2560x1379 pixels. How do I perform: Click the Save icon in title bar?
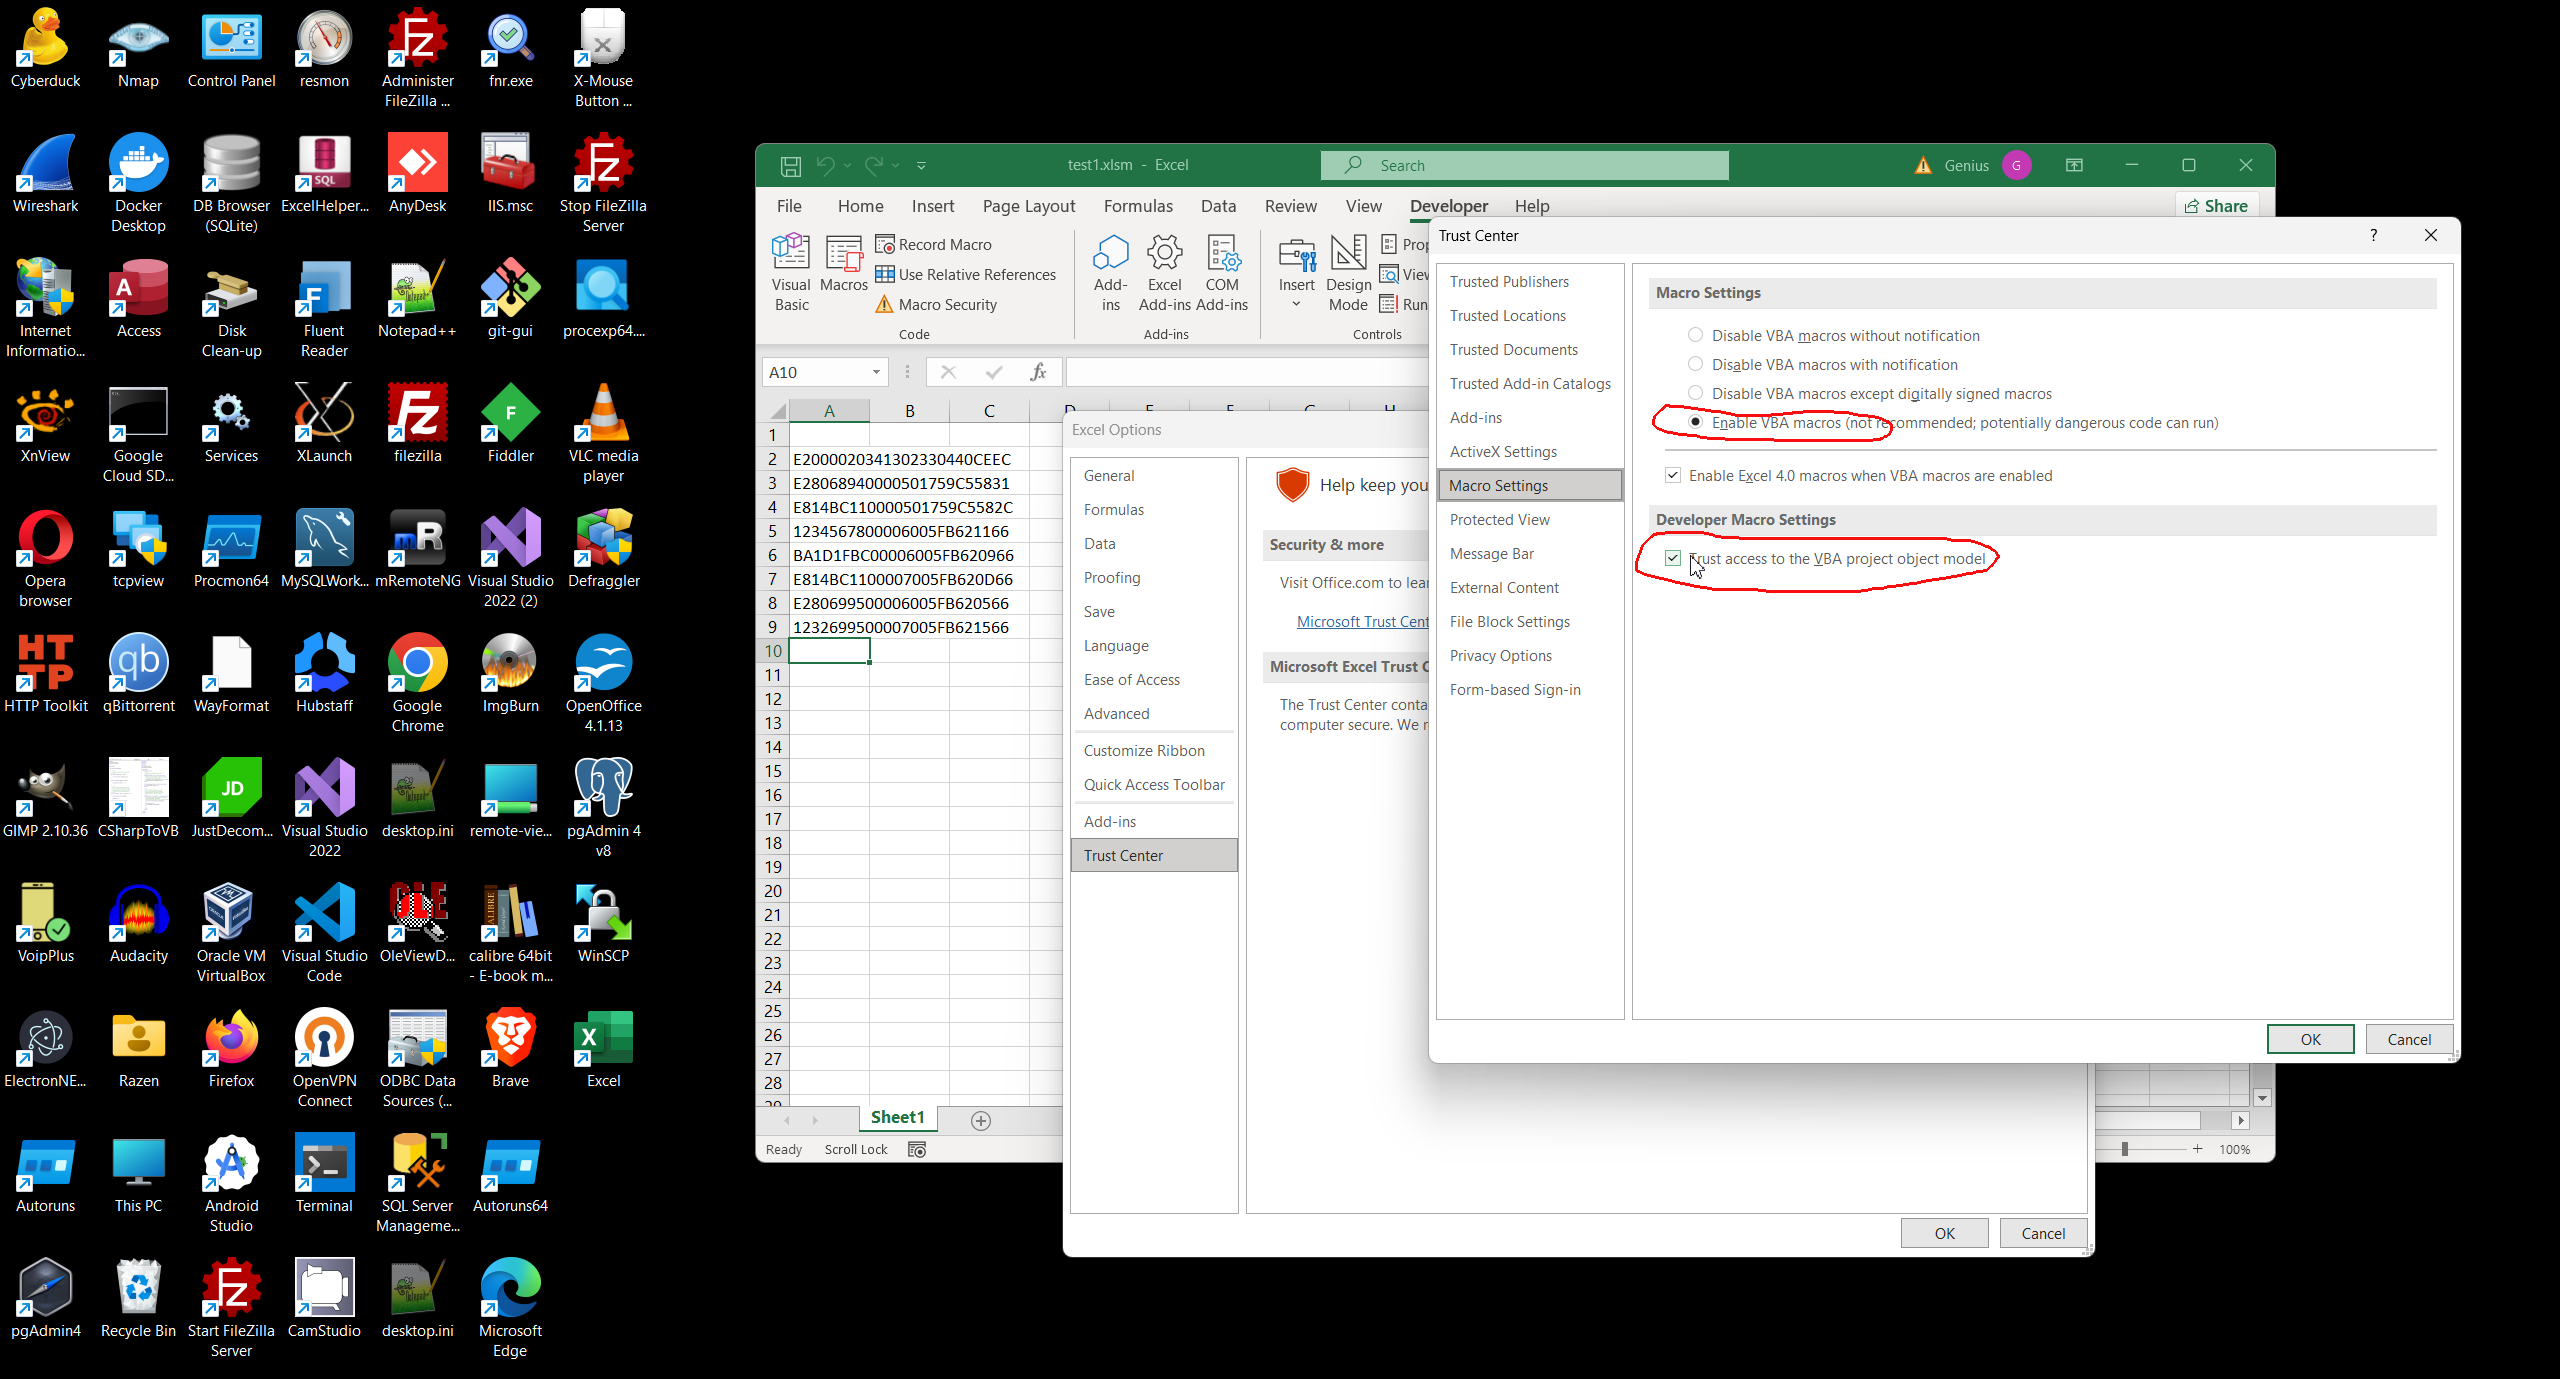(791, 166)
